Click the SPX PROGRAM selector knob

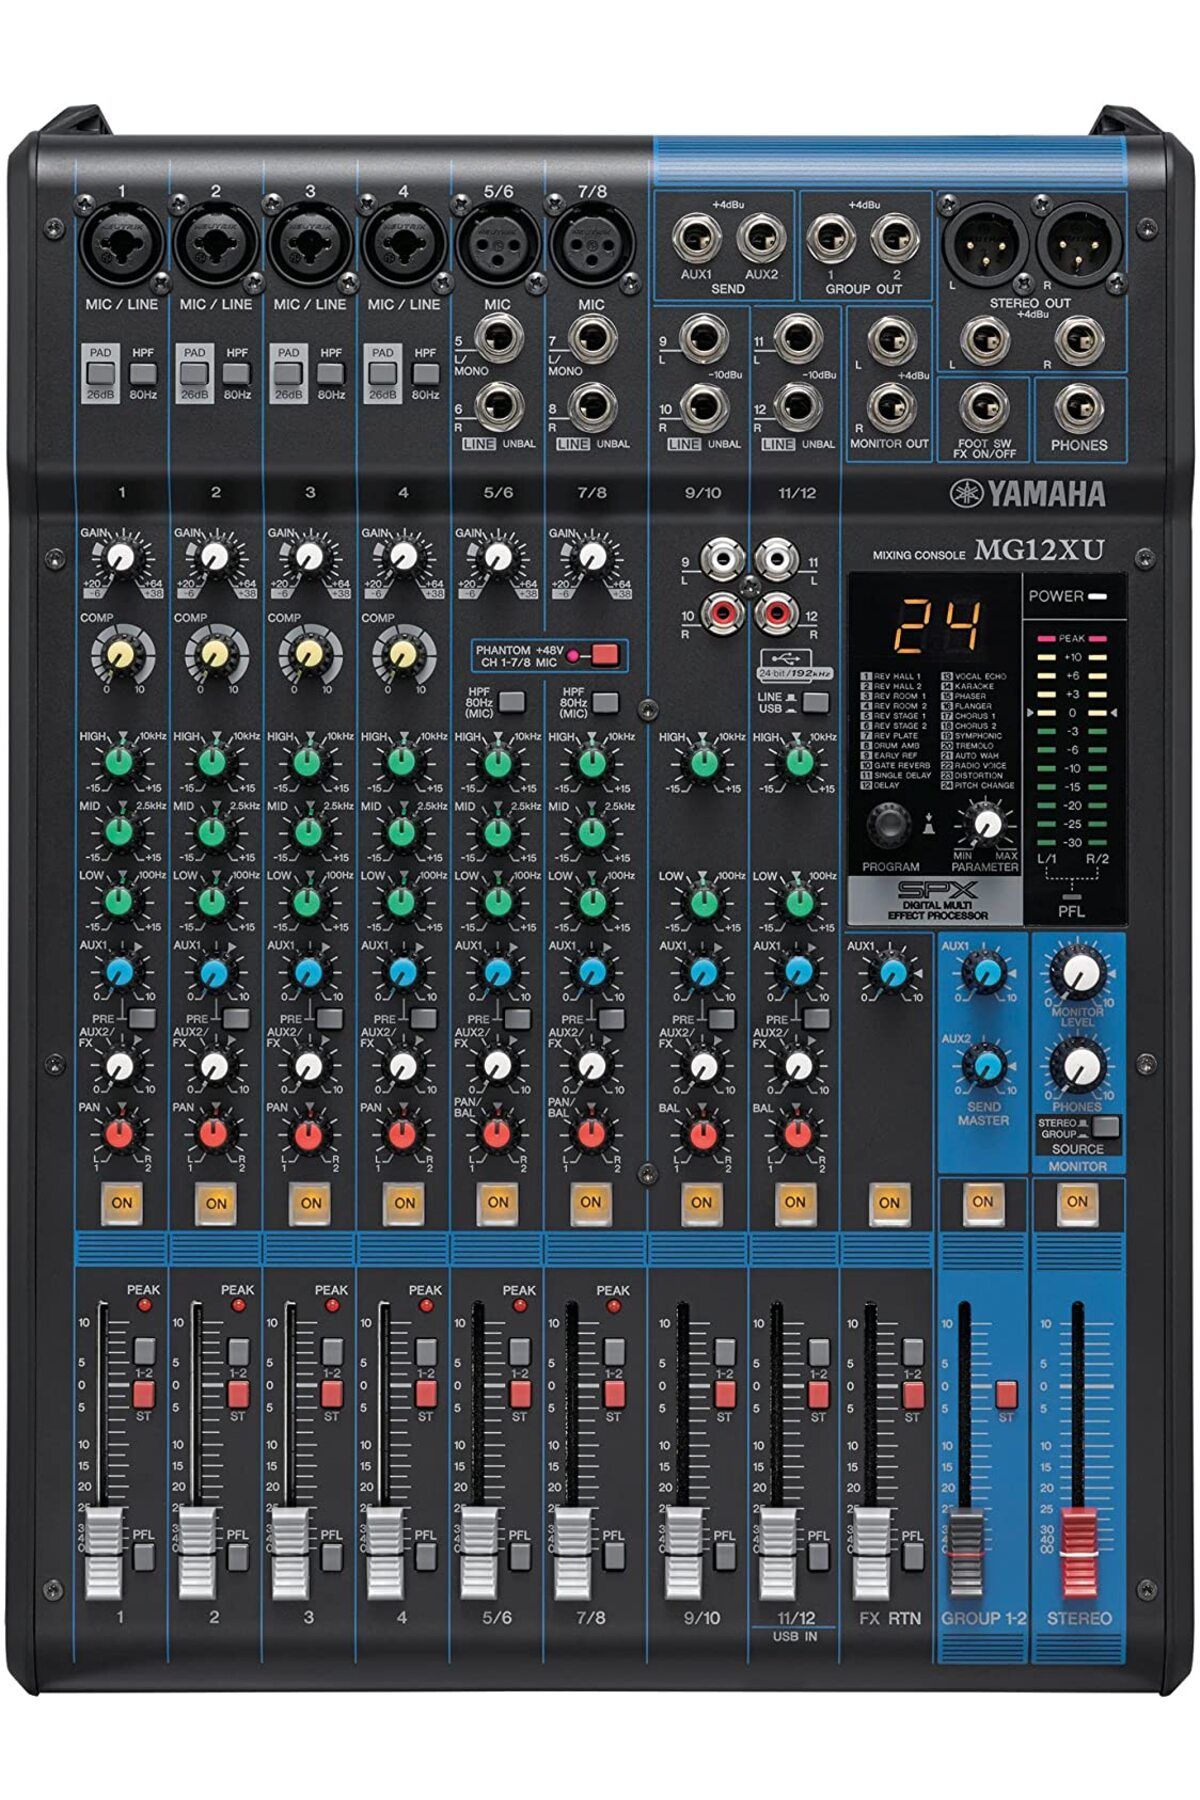pos(888,825)
